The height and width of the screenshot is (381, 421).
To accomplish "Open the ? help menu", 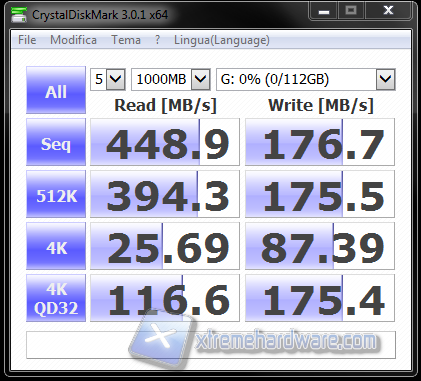I will 157,40.
